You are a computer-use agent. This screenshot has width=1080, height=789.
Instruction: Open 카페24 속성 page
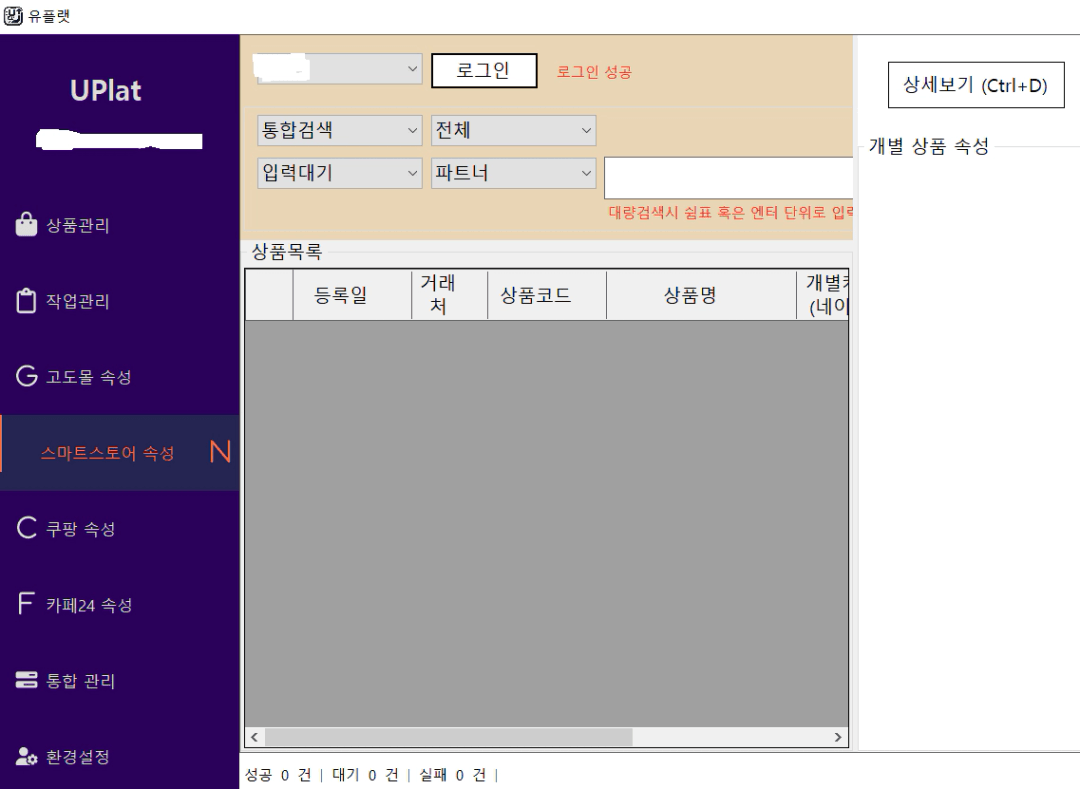pos(120,604)
